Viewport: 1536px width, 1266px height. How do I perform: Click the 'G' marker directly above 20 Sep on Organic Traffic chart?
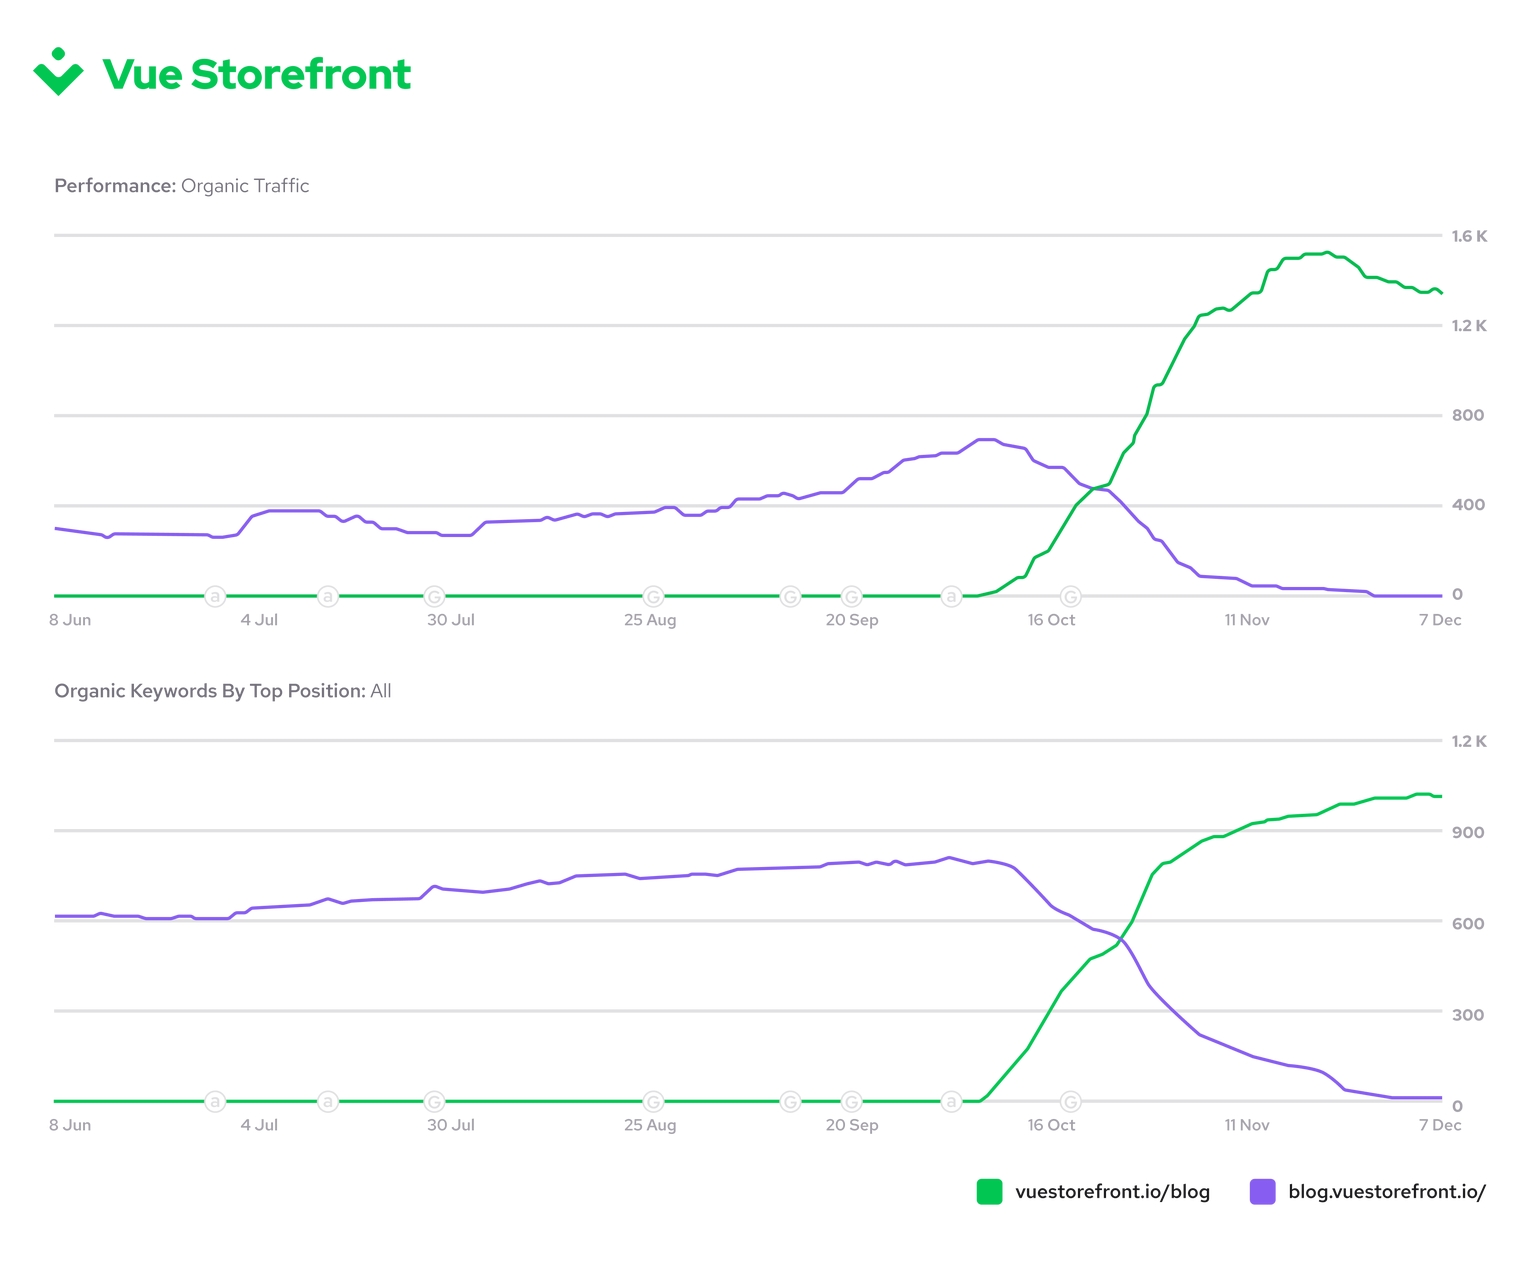(852, 597)
